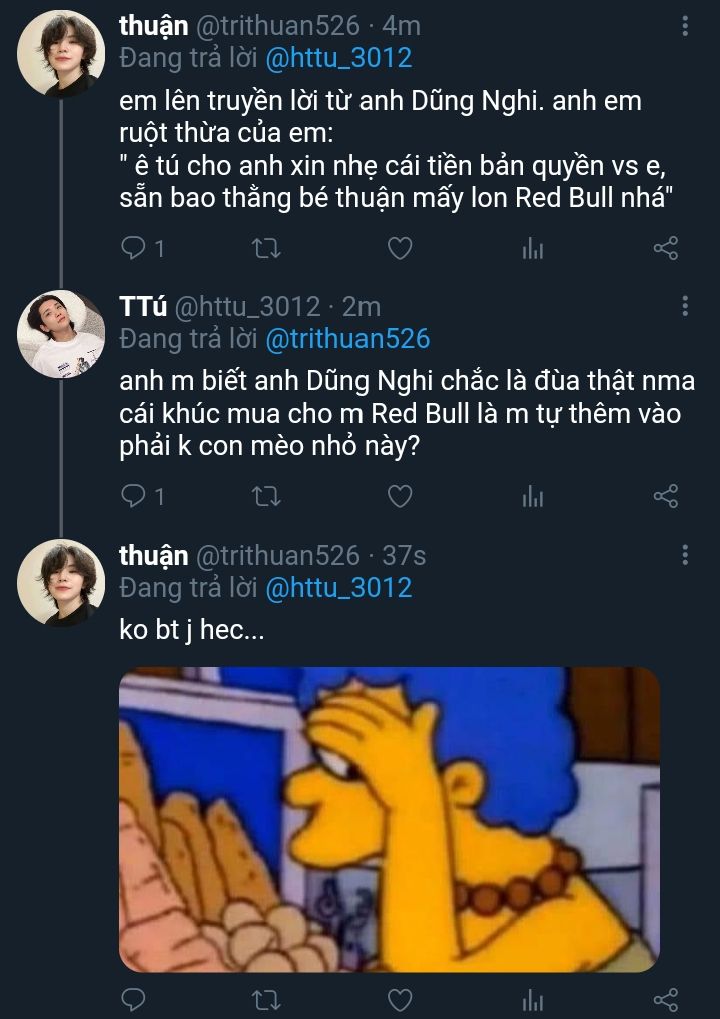720x1019 pixels.
Task: View analytics of TTú's tweet
Action: click(532, 495)
